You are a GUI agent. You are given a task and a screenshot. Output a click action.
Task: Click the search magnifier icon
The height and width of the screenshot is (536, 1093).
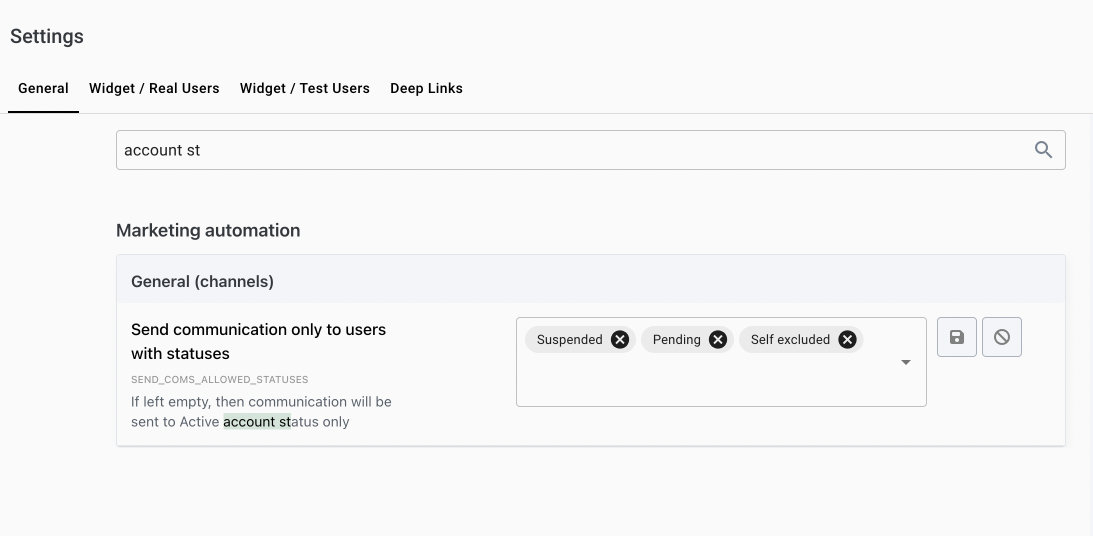click(x=1043, y=150)
